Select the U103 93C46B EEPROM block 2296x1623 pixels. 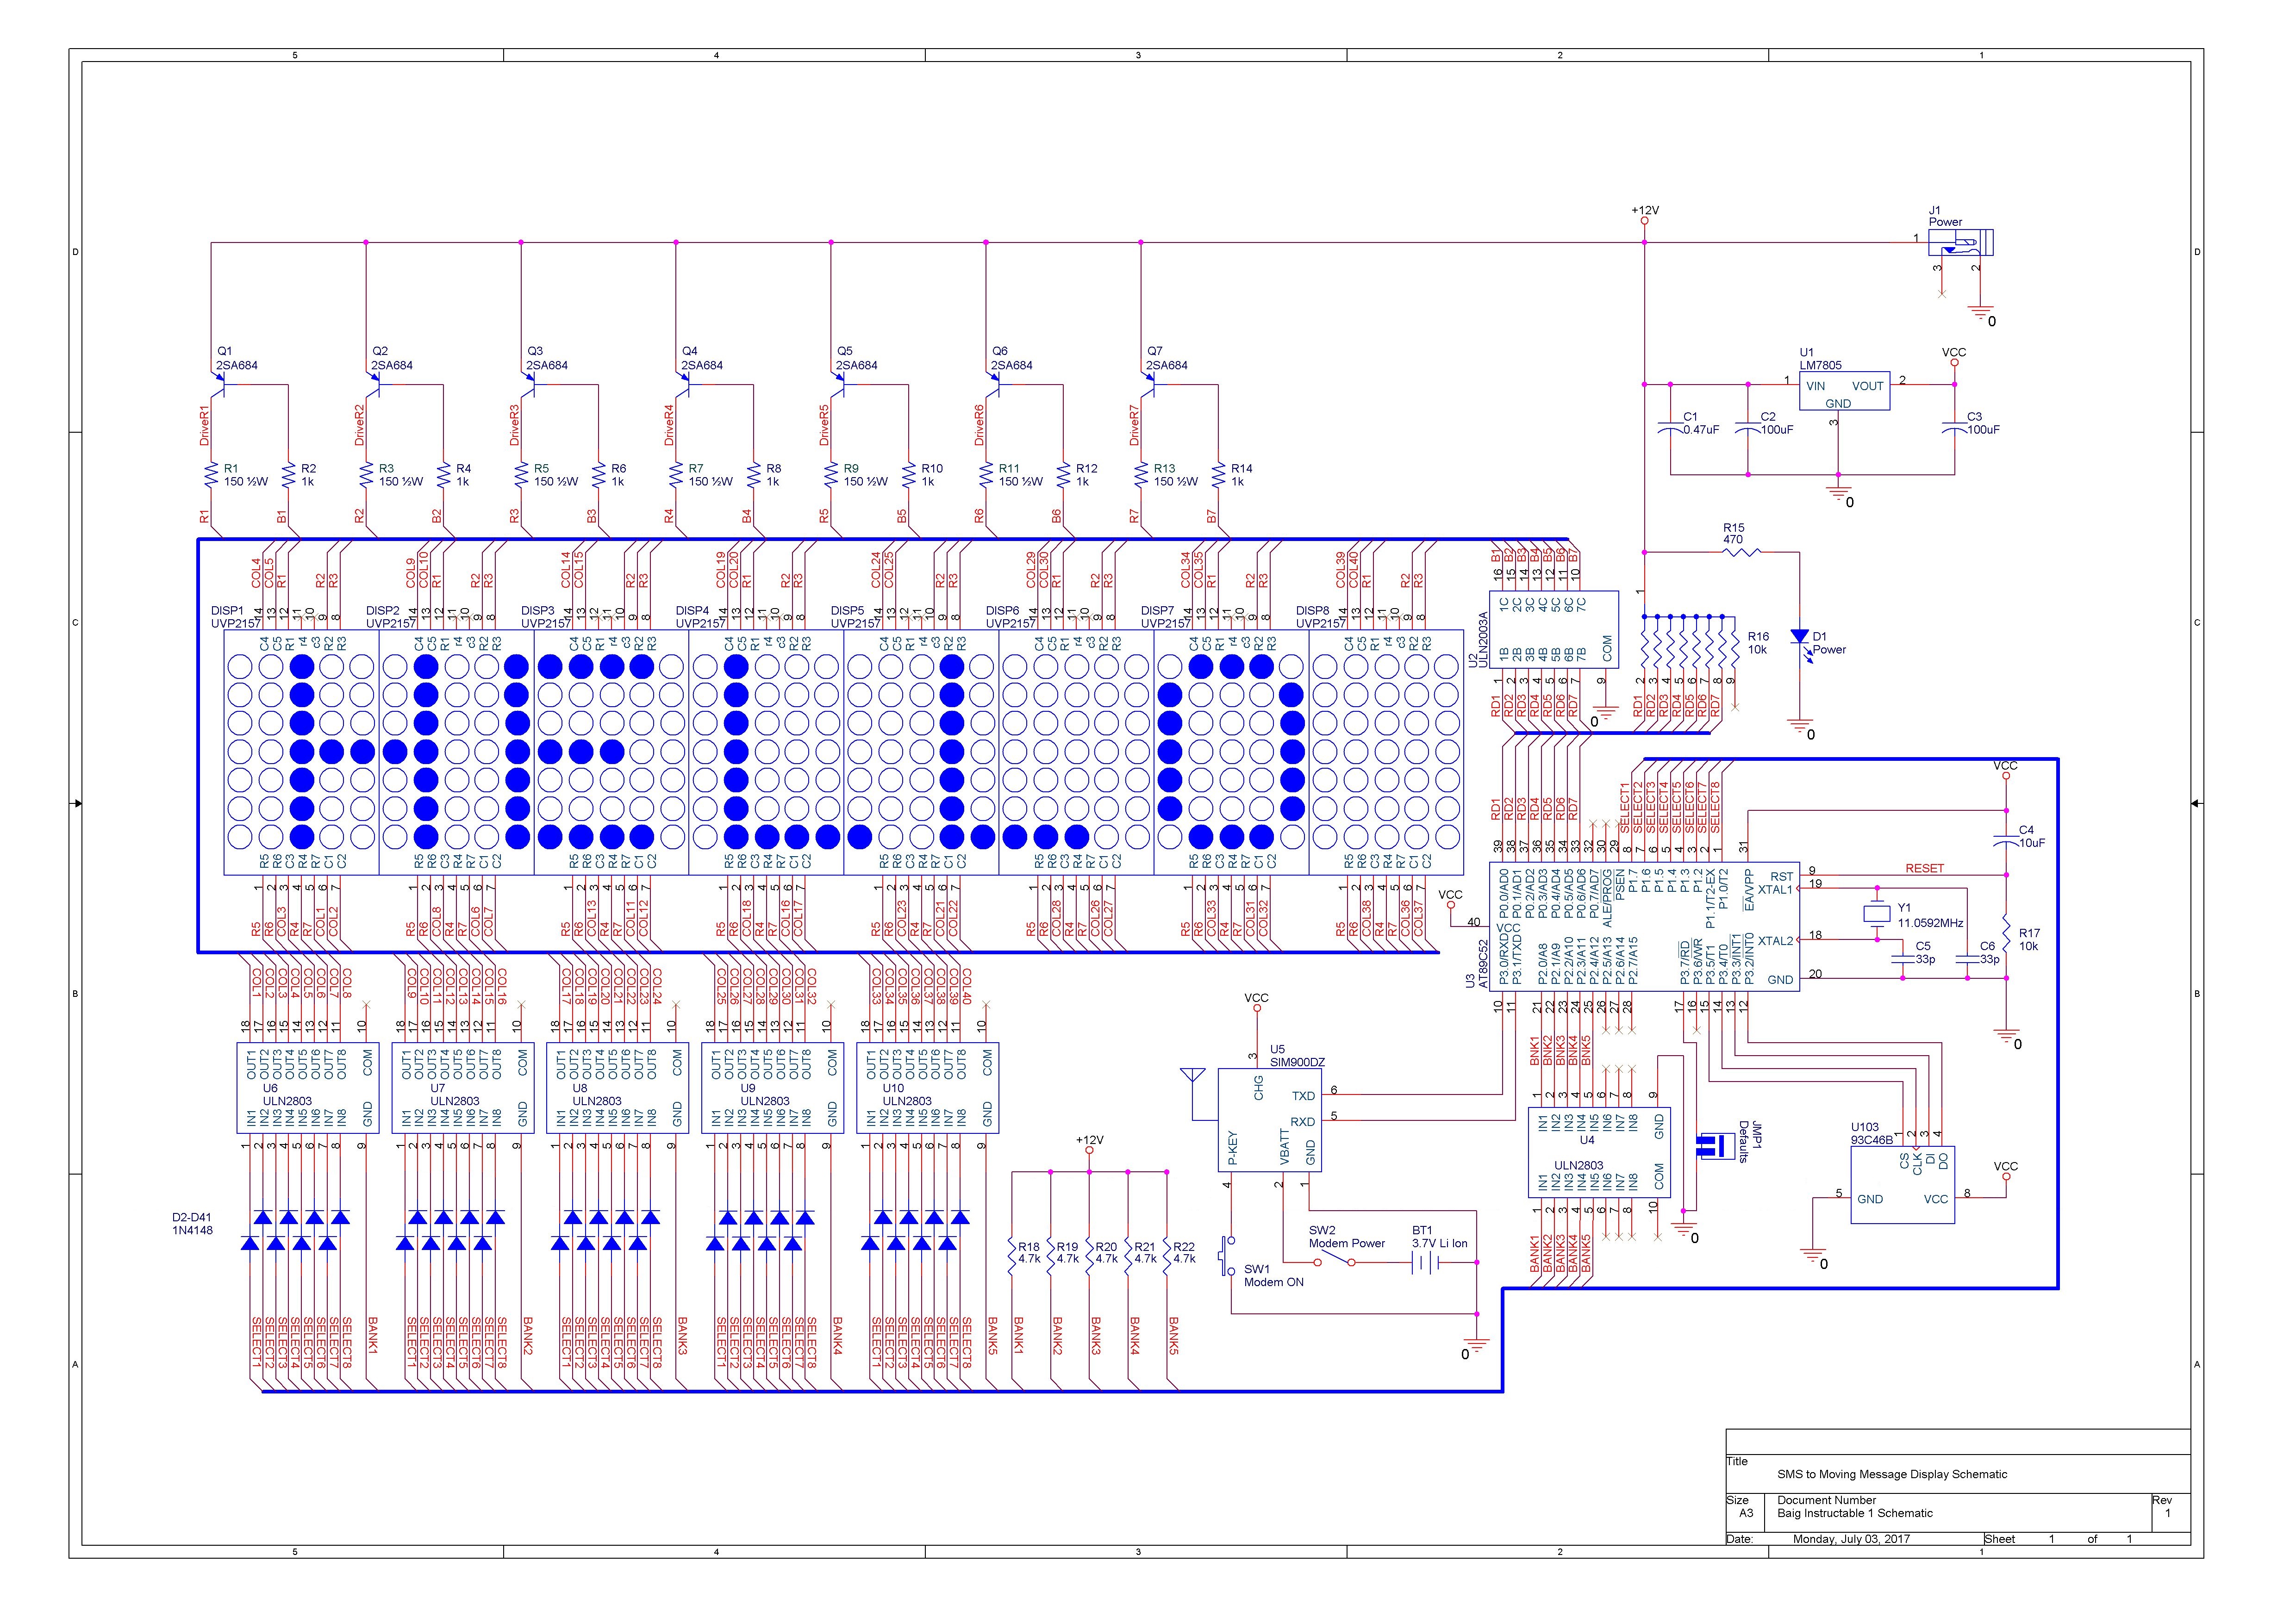click(x=1903, y=1186)
